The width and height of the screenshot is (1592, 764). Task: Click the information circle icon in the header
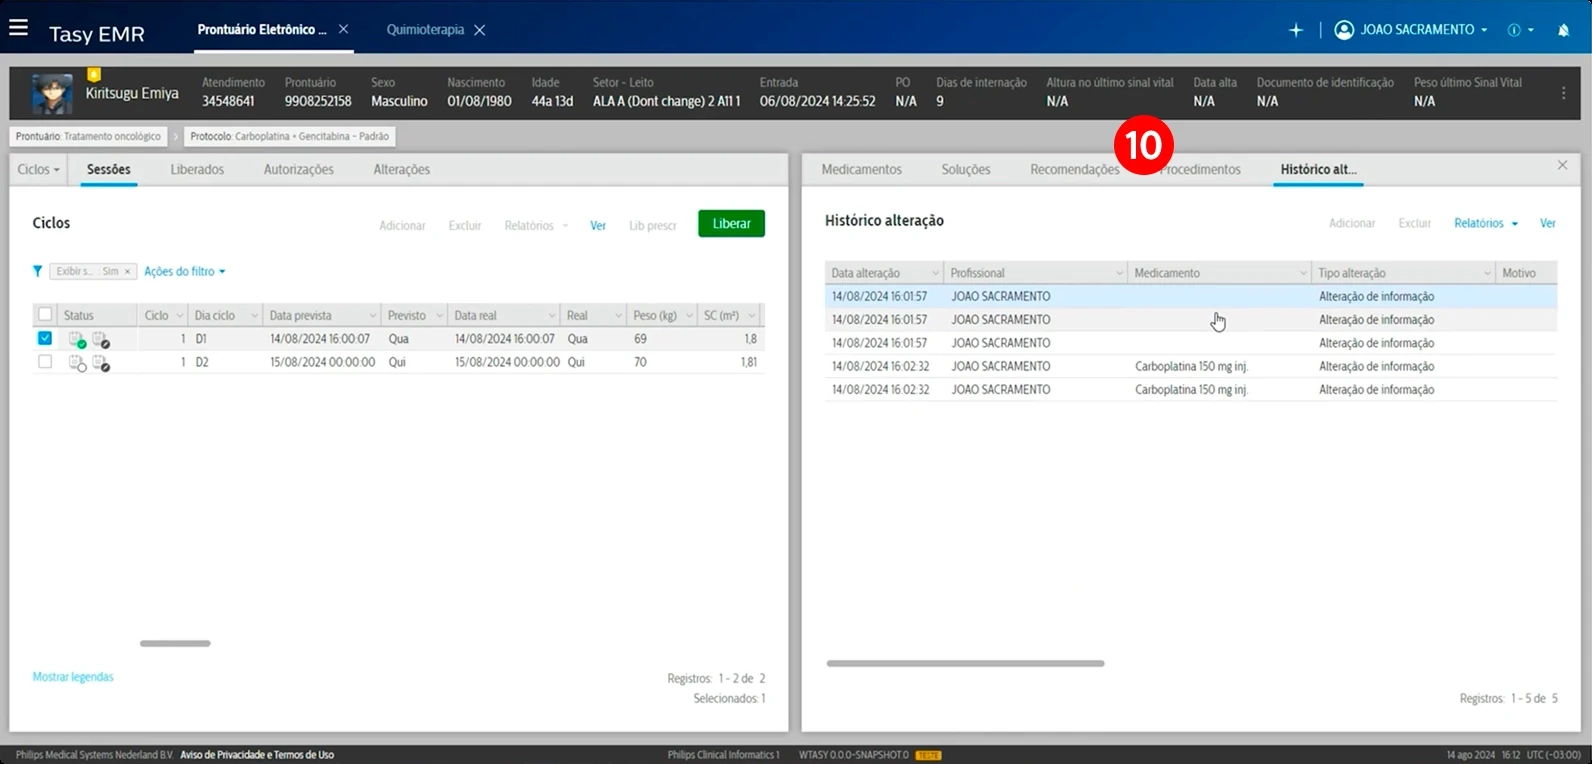pyautogui.click(x=1514, y=30)
